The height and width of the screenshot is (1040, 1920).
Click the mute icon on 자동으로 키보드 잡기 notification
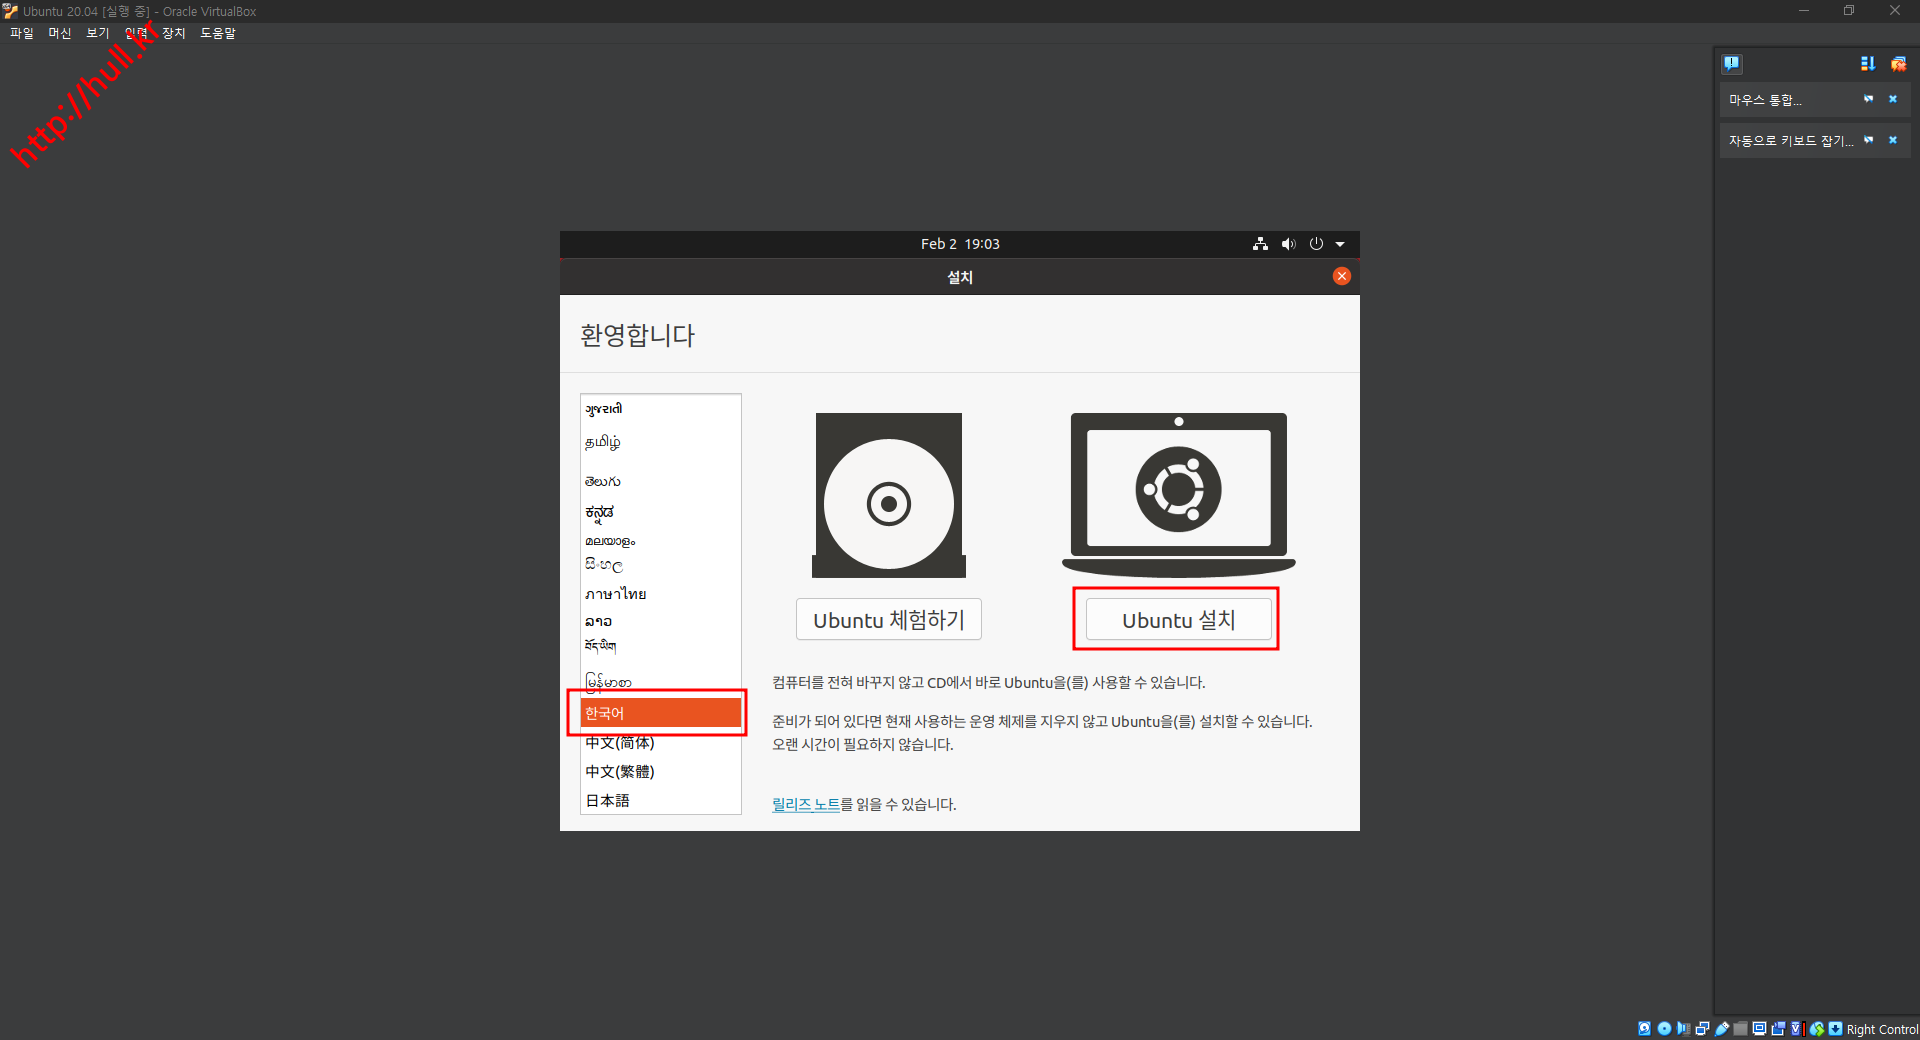click(1868, 140)
